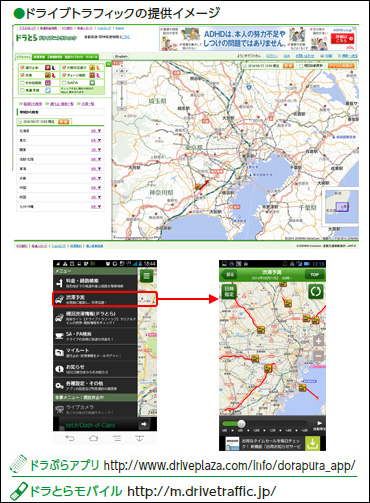The image size is (370, 503).
Task: Tap the green download icon on the Amazon ad
Action: [x=312, y=443]
